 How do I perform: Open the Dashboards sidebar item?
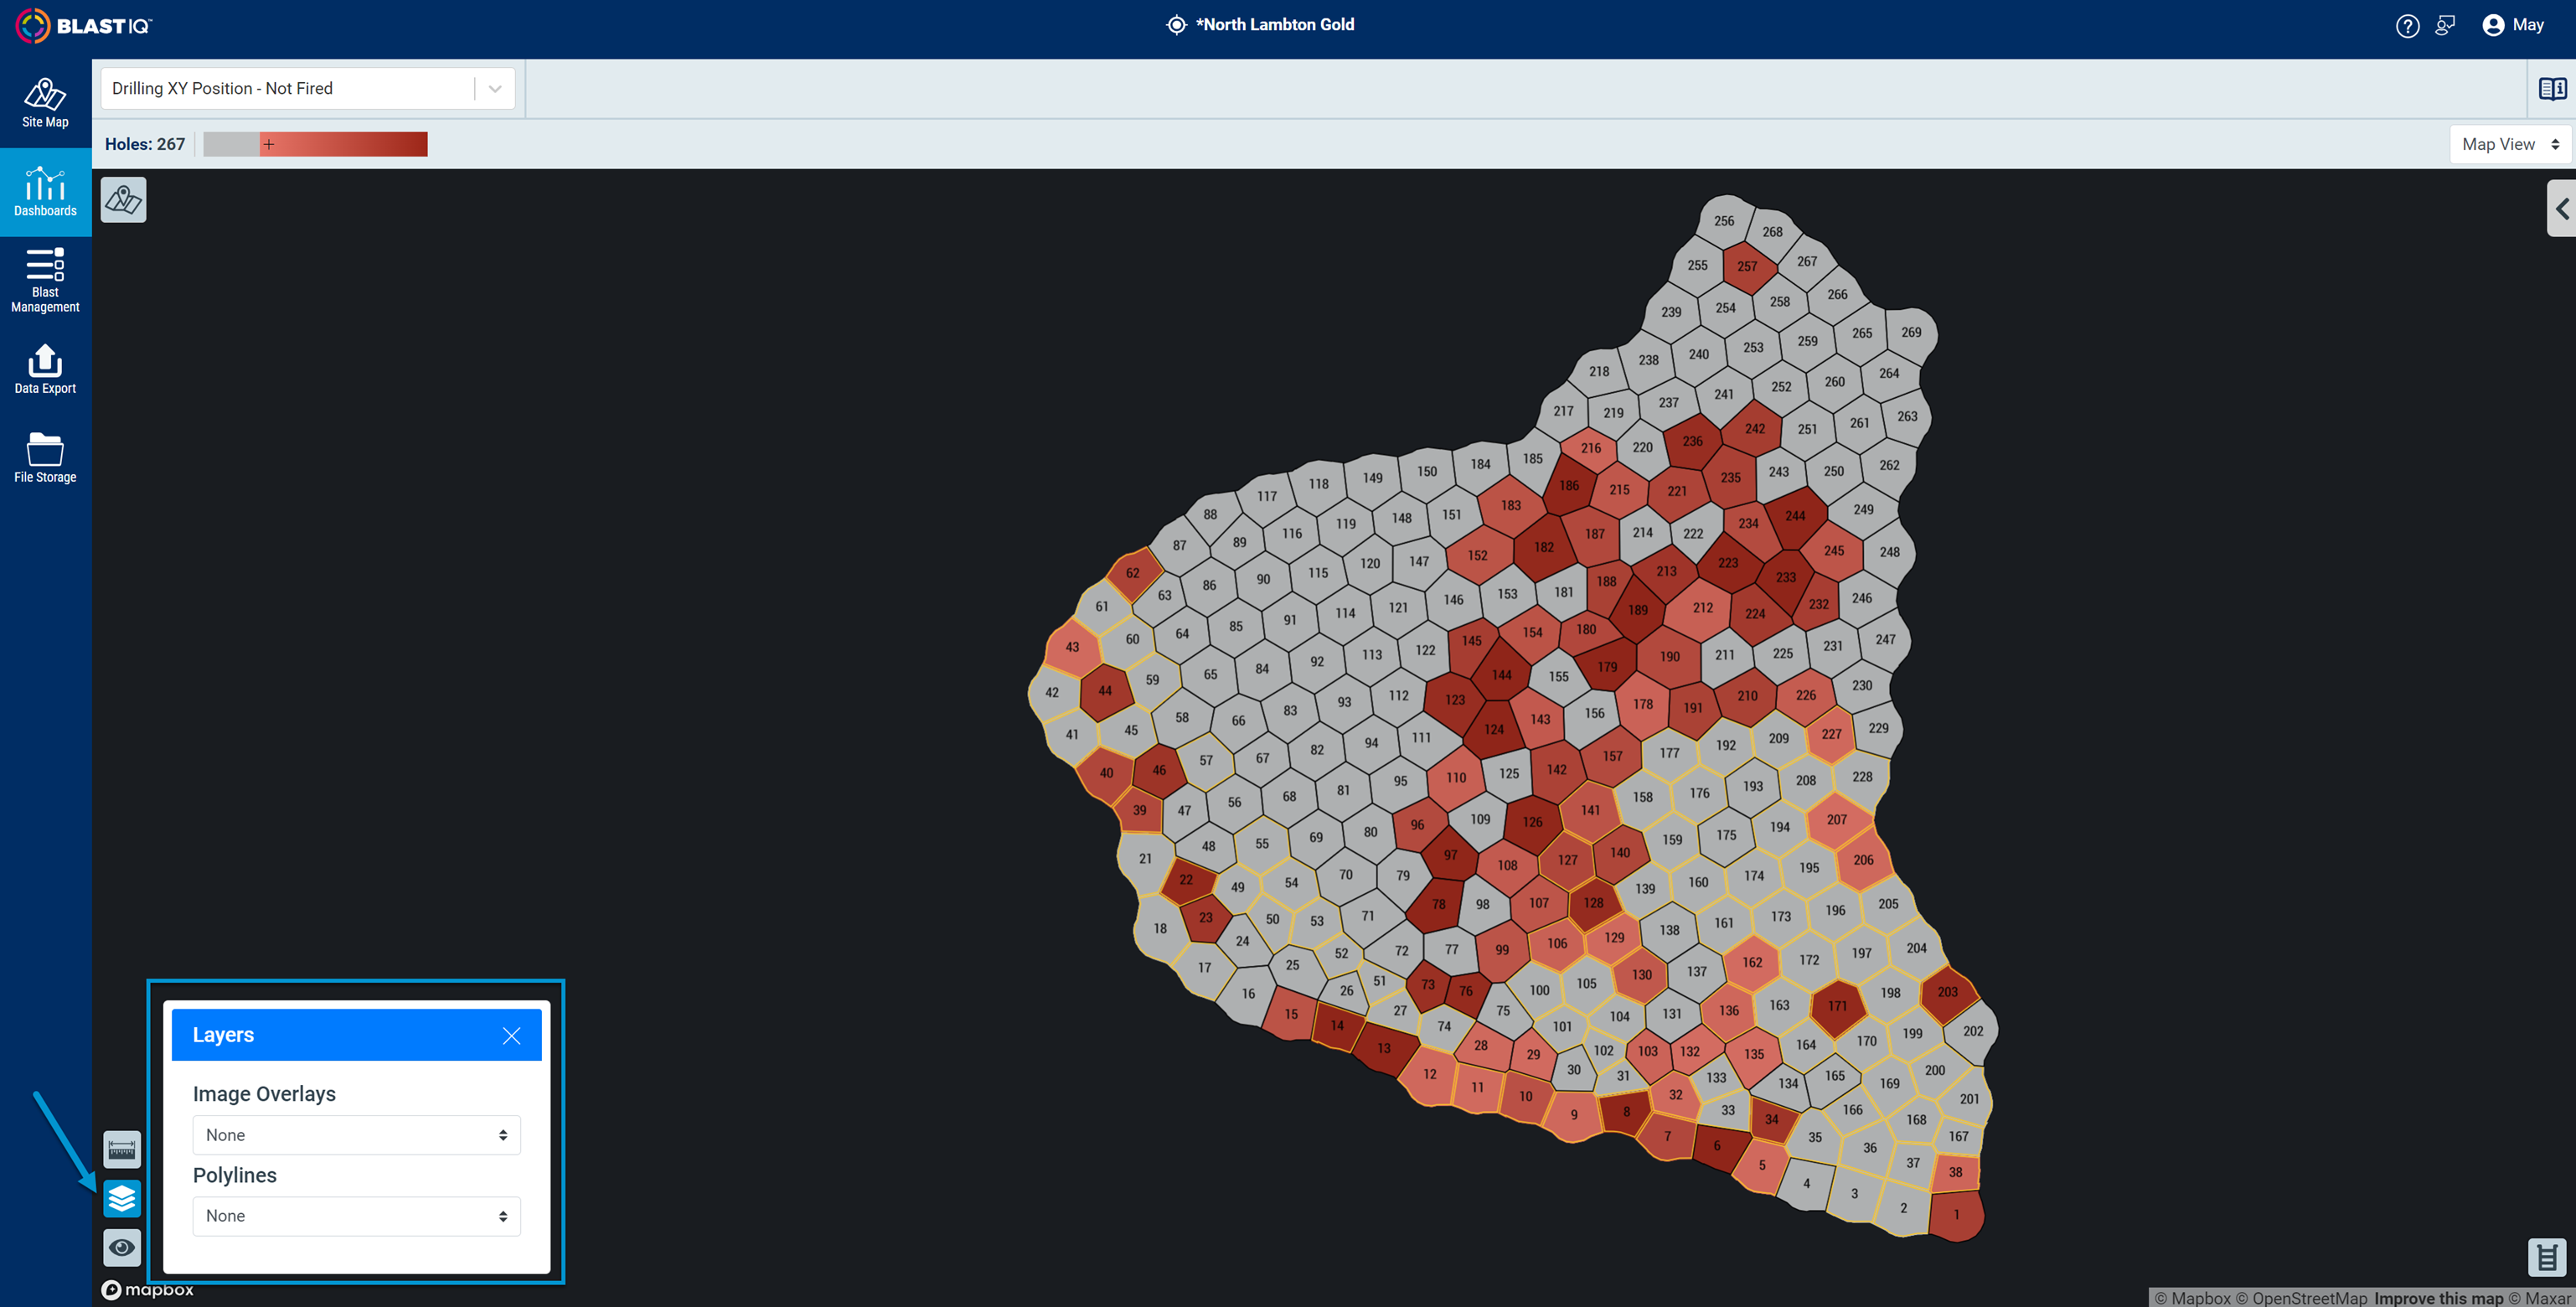(x=45, y=192)
